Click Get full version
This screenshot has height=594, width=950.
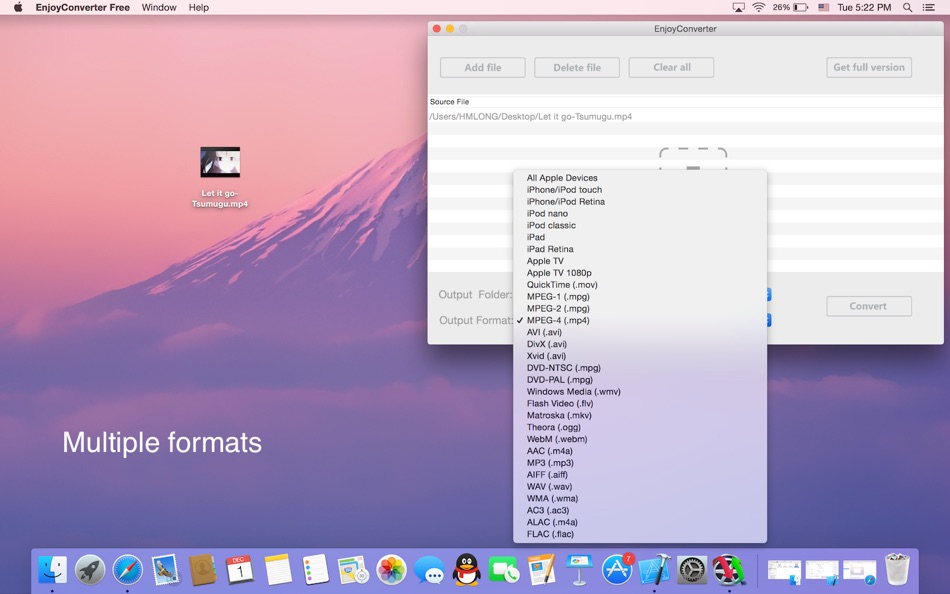pyautogui.click(x=869, y=67)
